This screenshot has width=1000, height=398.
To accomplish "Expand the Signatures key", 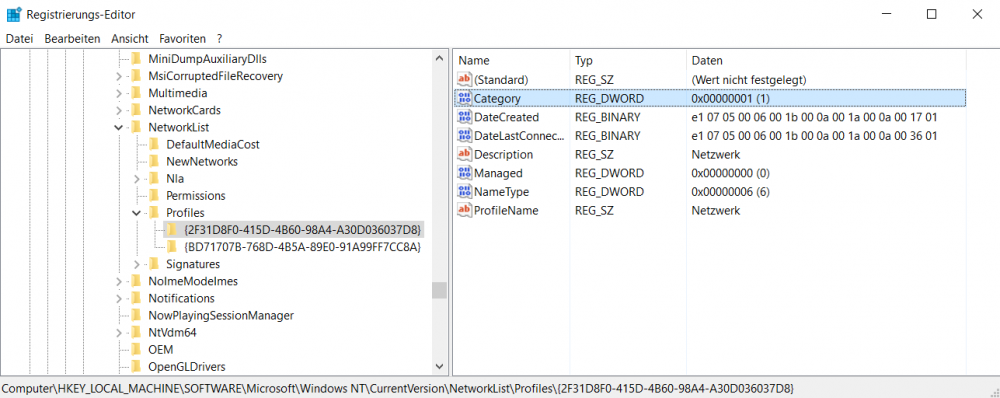I will (136, 265).
